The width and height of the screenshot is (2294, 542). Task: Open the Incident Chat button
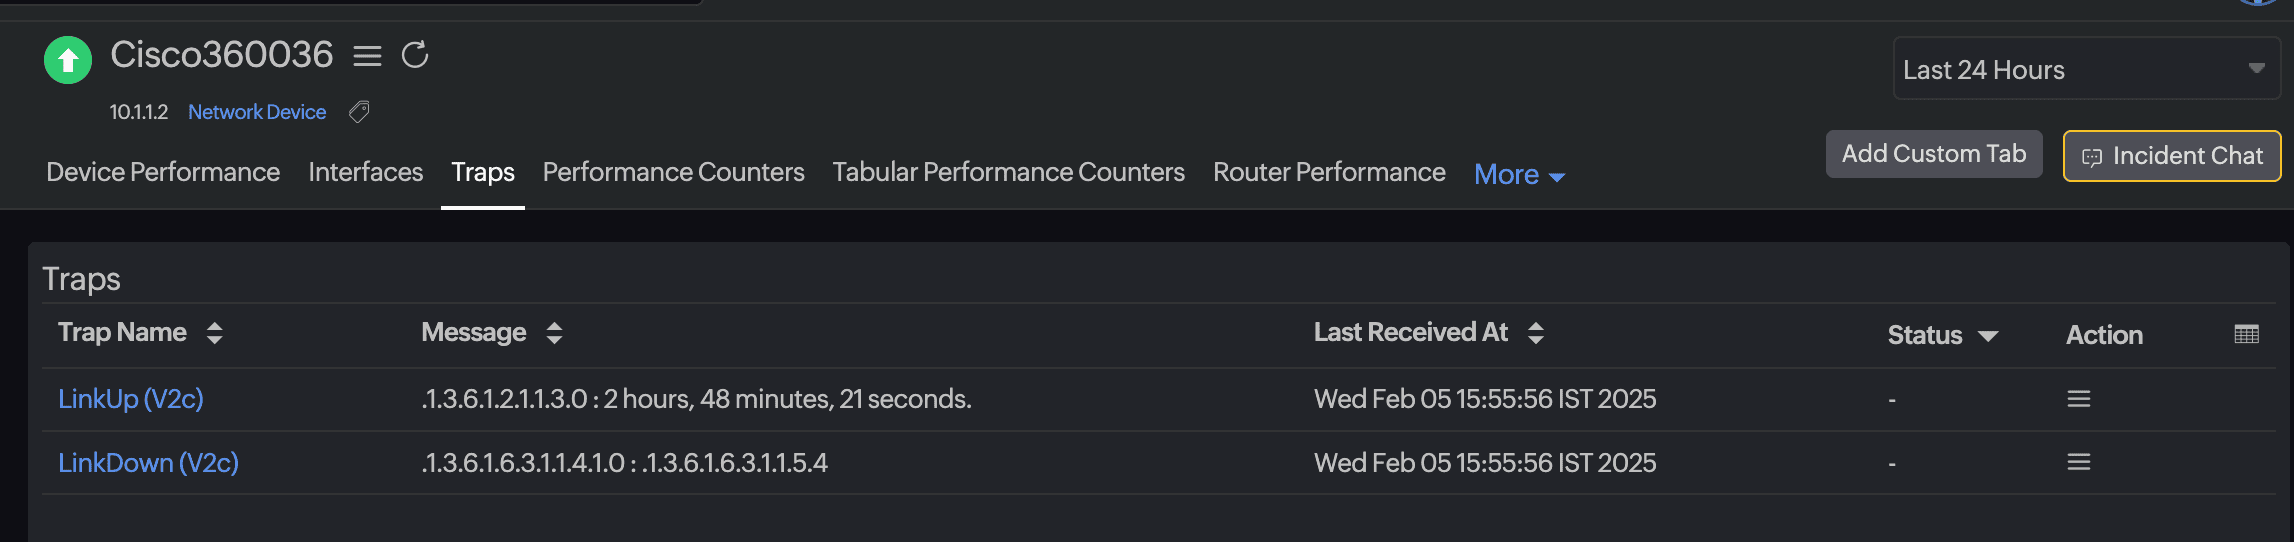pos(2171,156)
